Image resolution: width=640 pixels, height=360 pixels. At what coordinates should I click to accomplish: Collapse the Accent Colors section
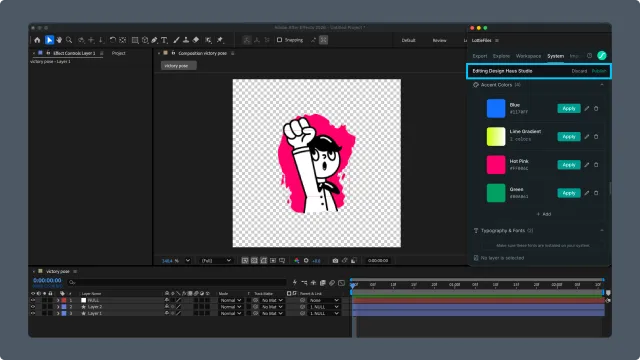(602, 85)
